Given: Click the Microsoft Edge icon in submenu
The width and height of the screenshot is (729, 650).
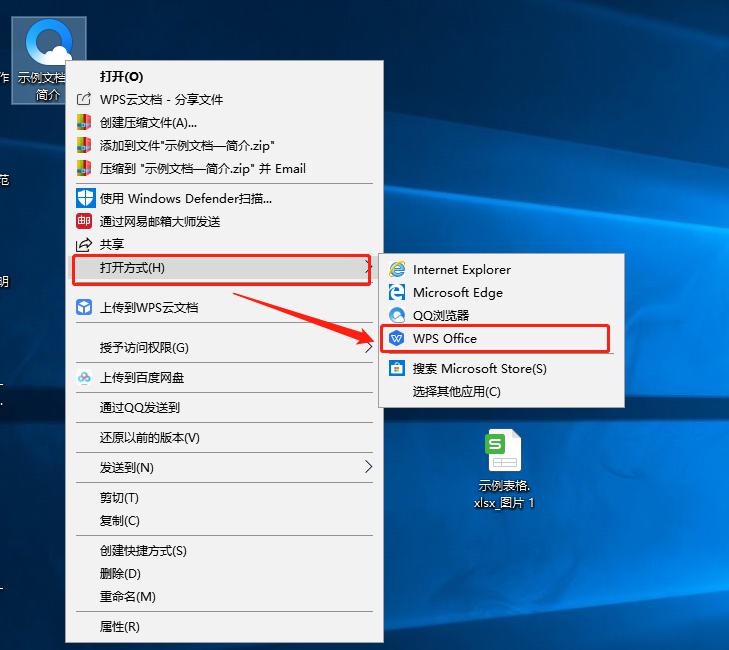Looking at the screenshot, I should click(397, 292).
